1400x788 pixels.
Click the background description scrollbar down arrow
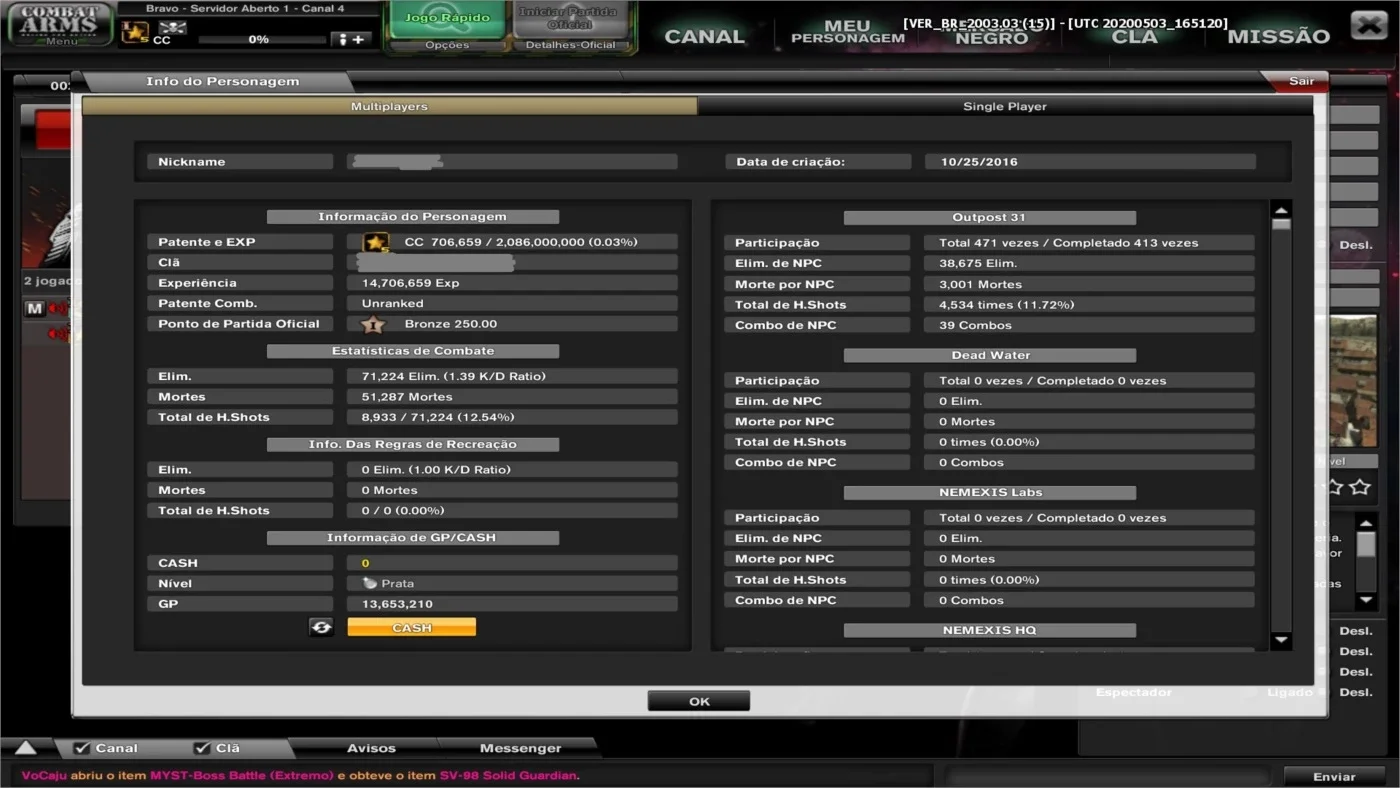click(x=1366, y=600)
